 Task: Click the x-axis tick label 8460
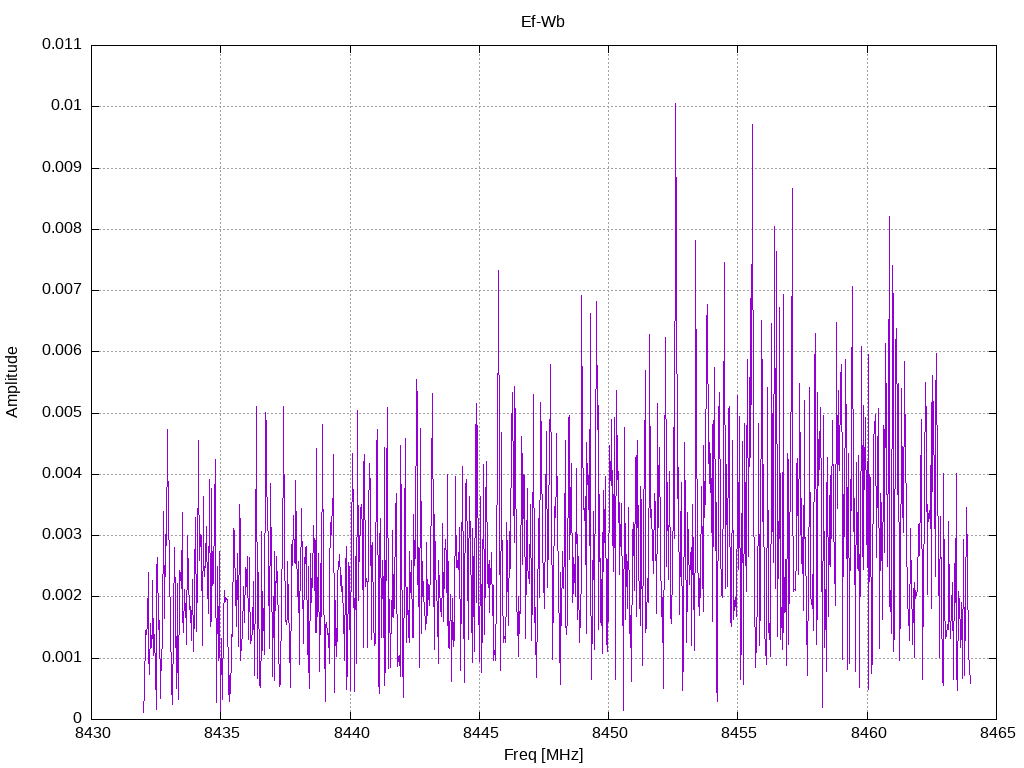pos(868,733)
